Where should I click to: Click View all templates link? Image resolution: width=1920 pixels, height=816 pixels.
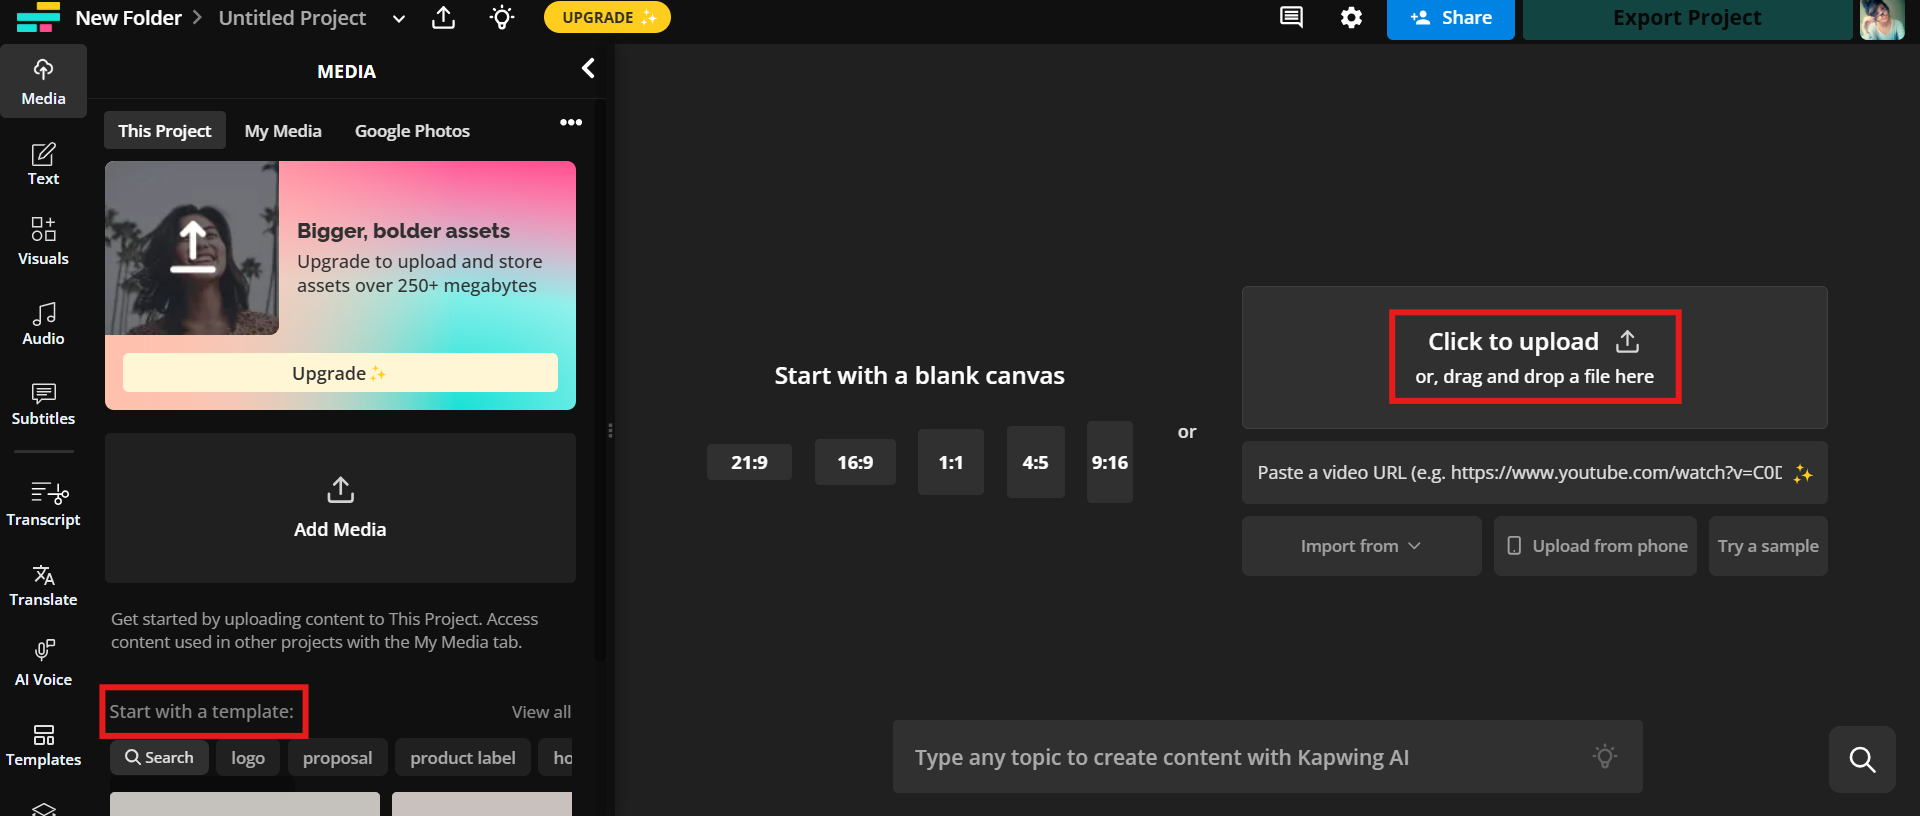tap(541, 712)
